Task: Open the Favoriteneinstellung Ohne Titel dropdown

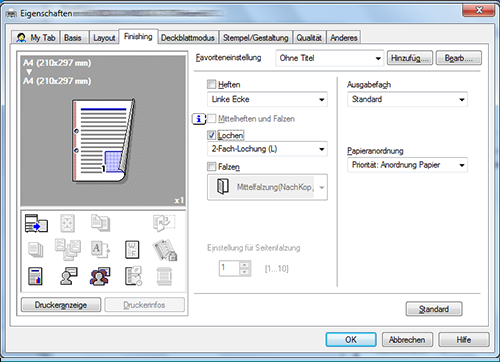Action: pyautogui.click(x=330, y=58)
